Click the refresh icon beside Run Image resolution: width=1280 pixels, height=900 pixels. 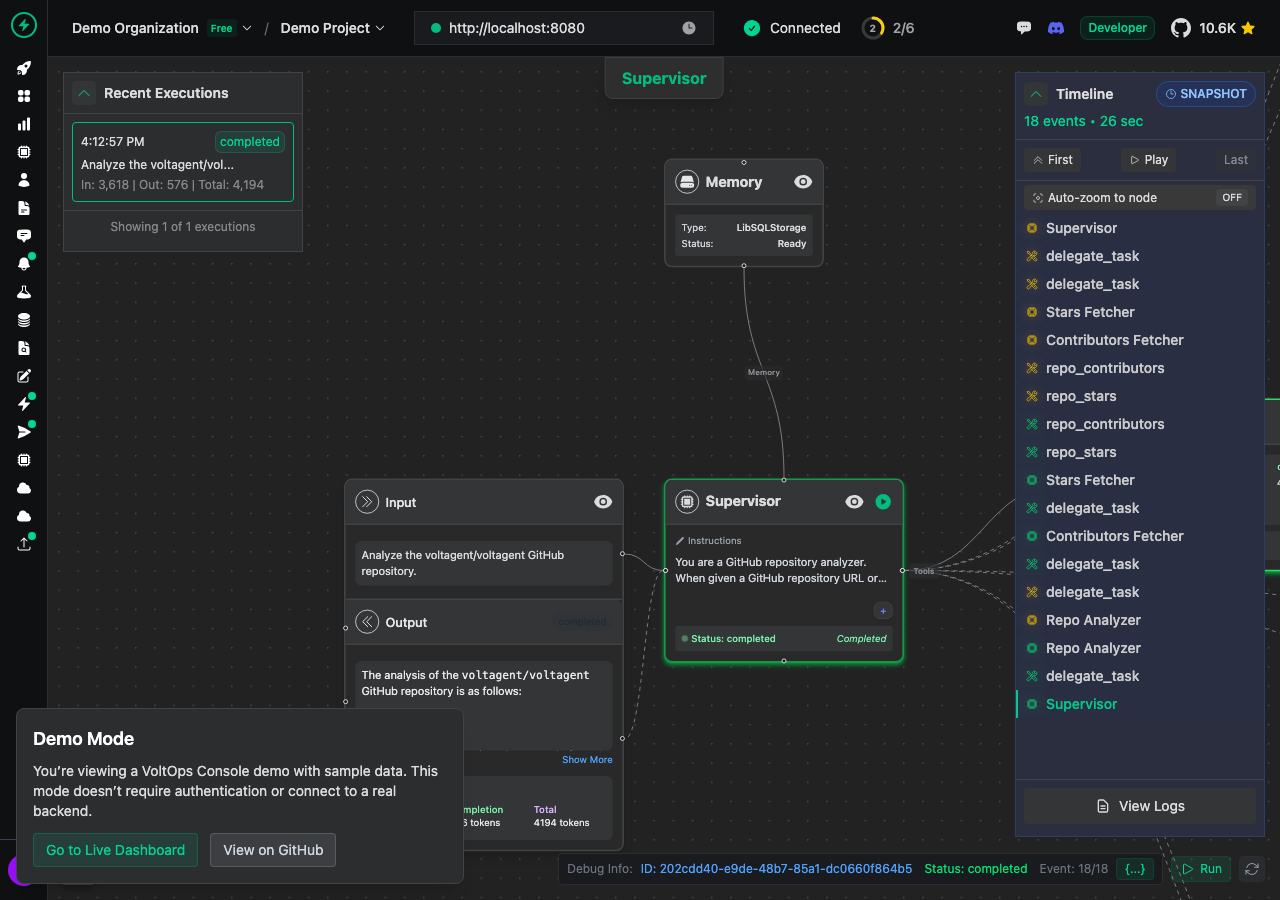pyautogui.click(x=1251, y=869)
